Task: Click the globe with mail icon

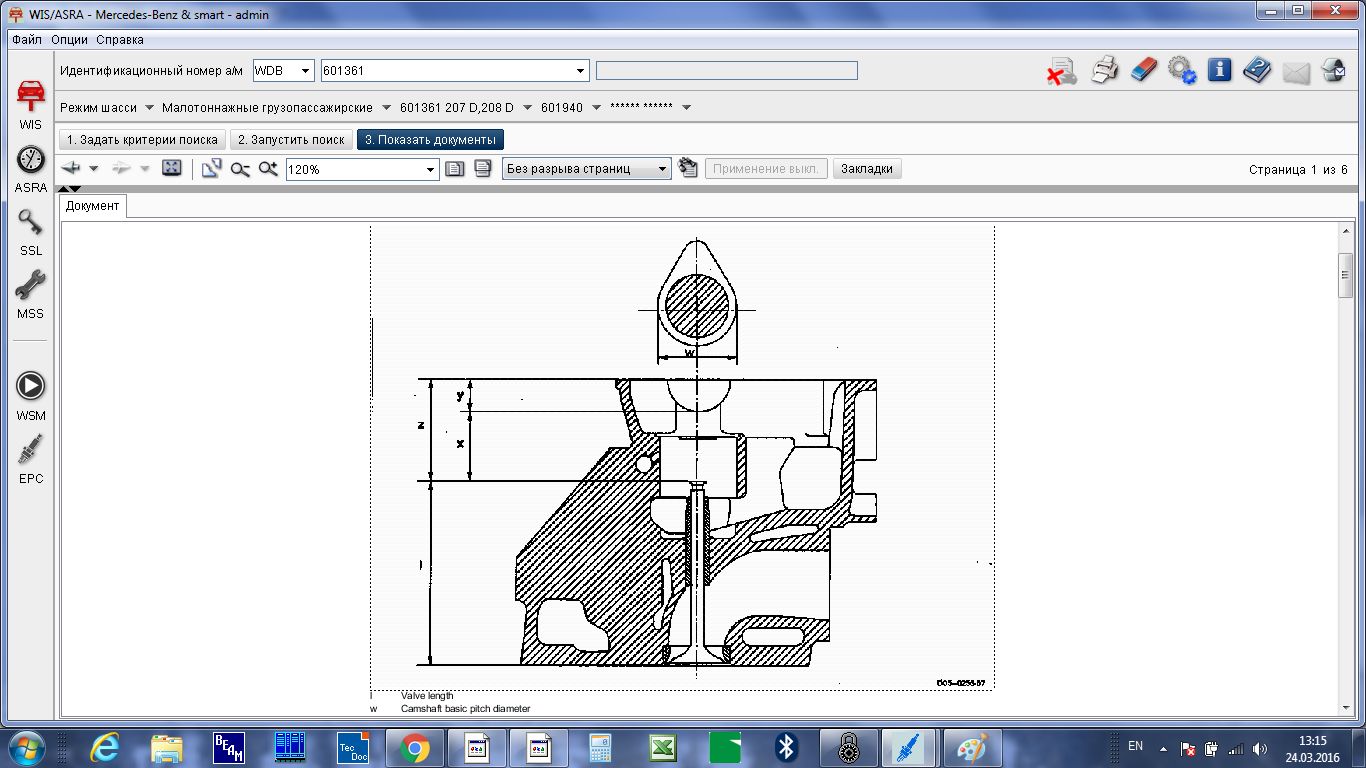Action: pos(1334,71)
